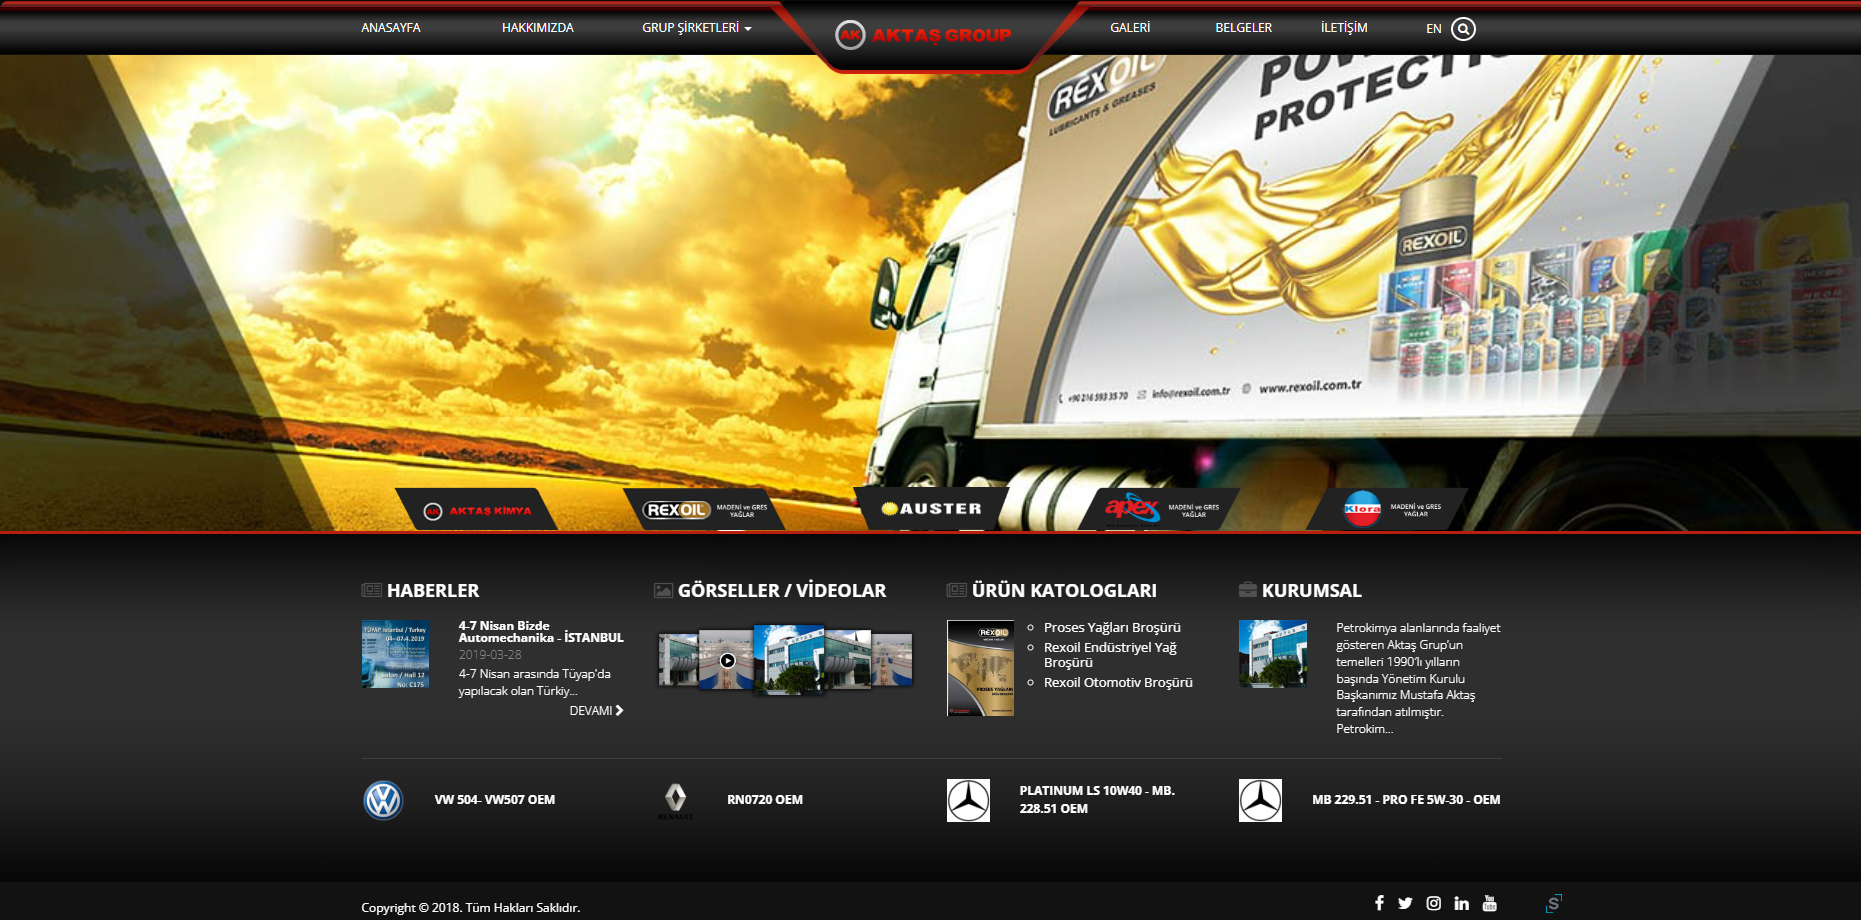
Task: Select the Auster brand tab
Action: tap(932, 509)
